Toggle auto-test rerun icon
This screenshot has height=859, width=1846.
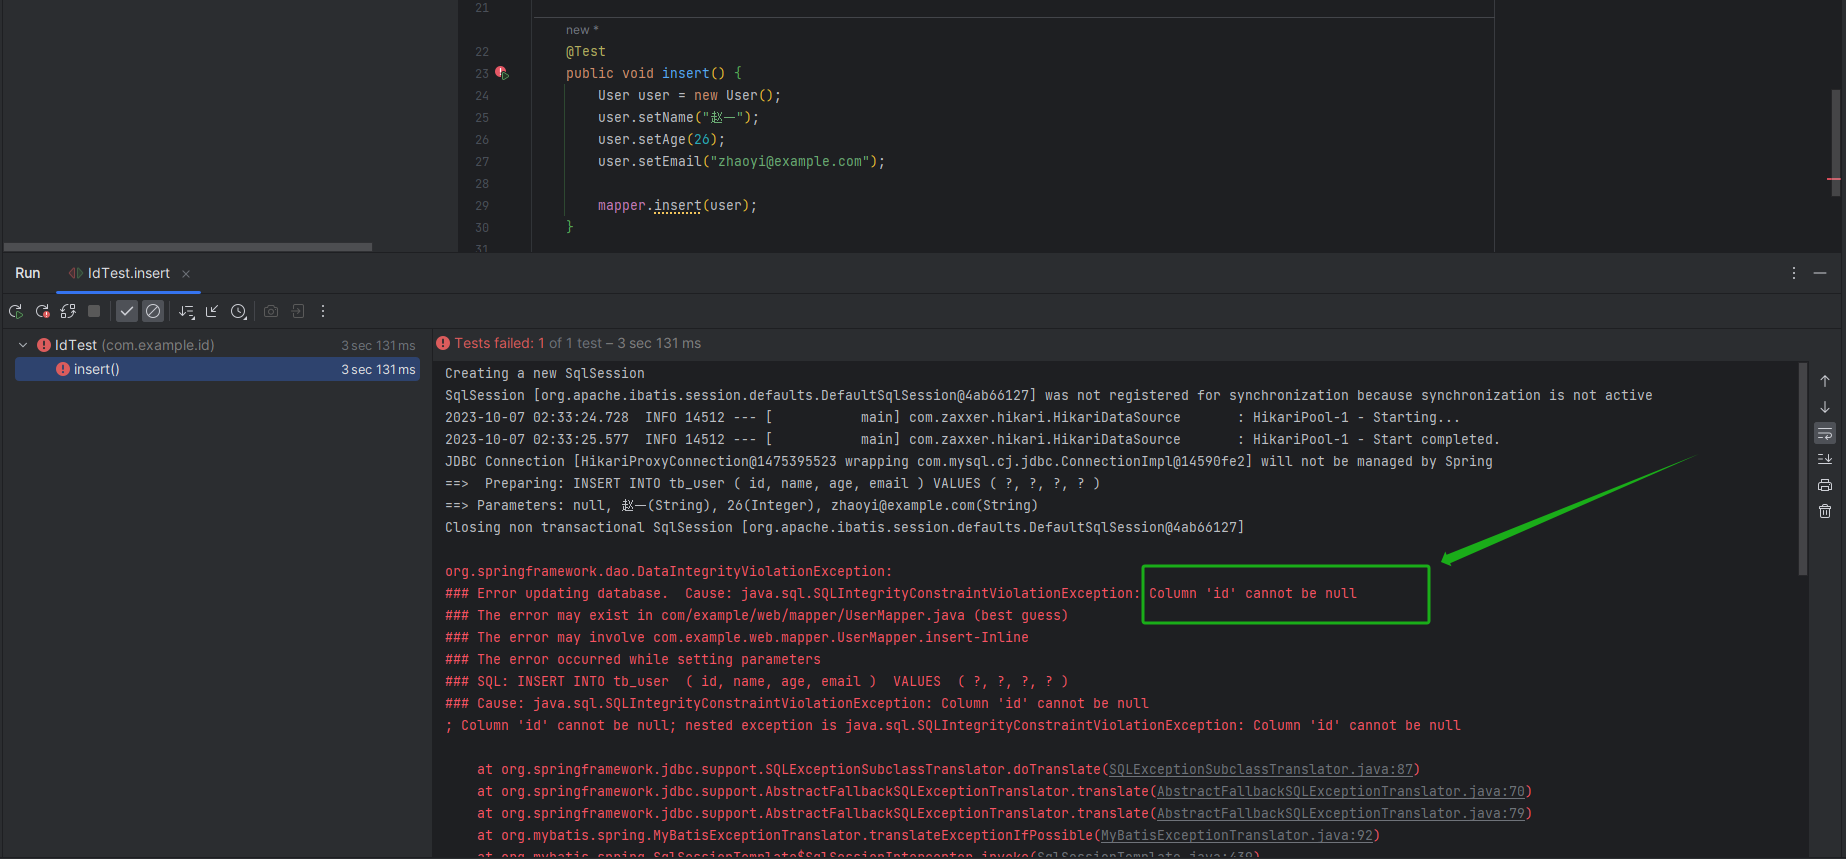point(68,312)
